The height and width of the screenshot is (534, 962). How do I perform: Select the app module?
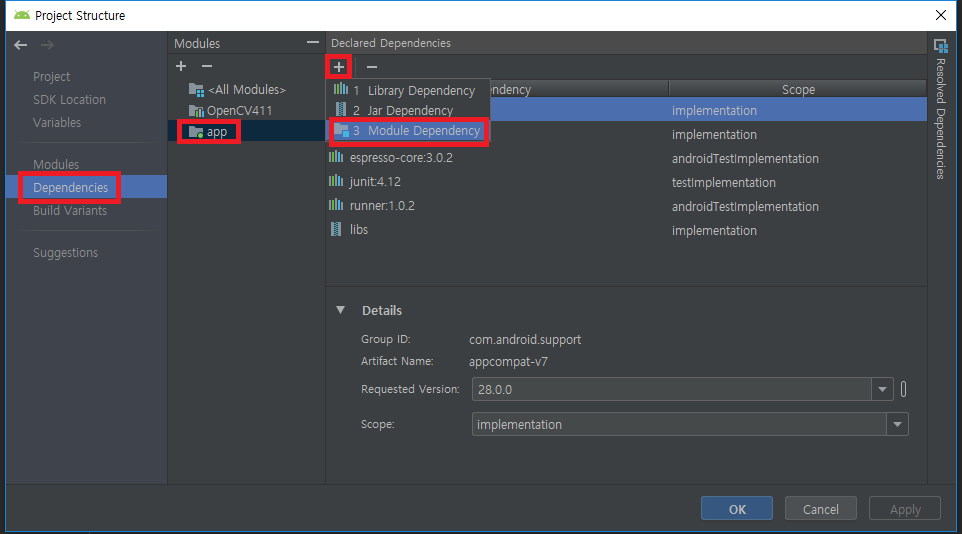[217, 131]
